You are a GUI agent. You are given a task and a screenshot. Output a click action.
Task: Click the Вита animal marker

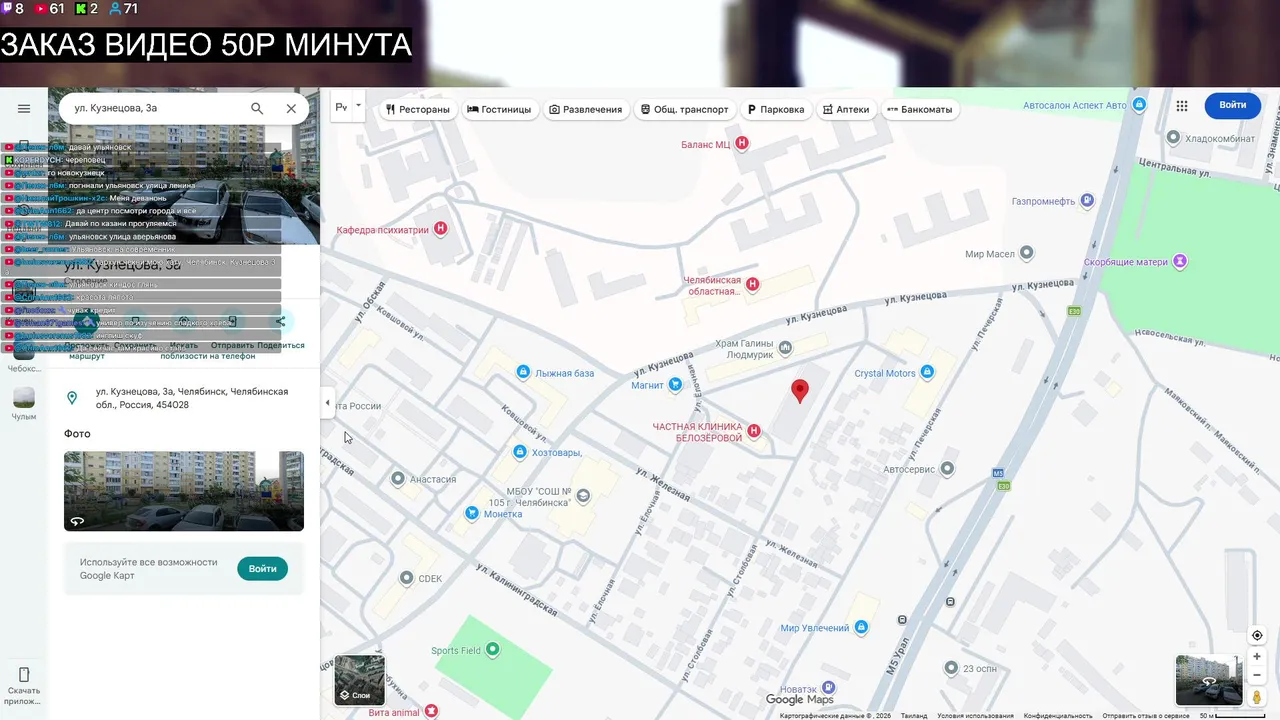[x=431, y=711]
